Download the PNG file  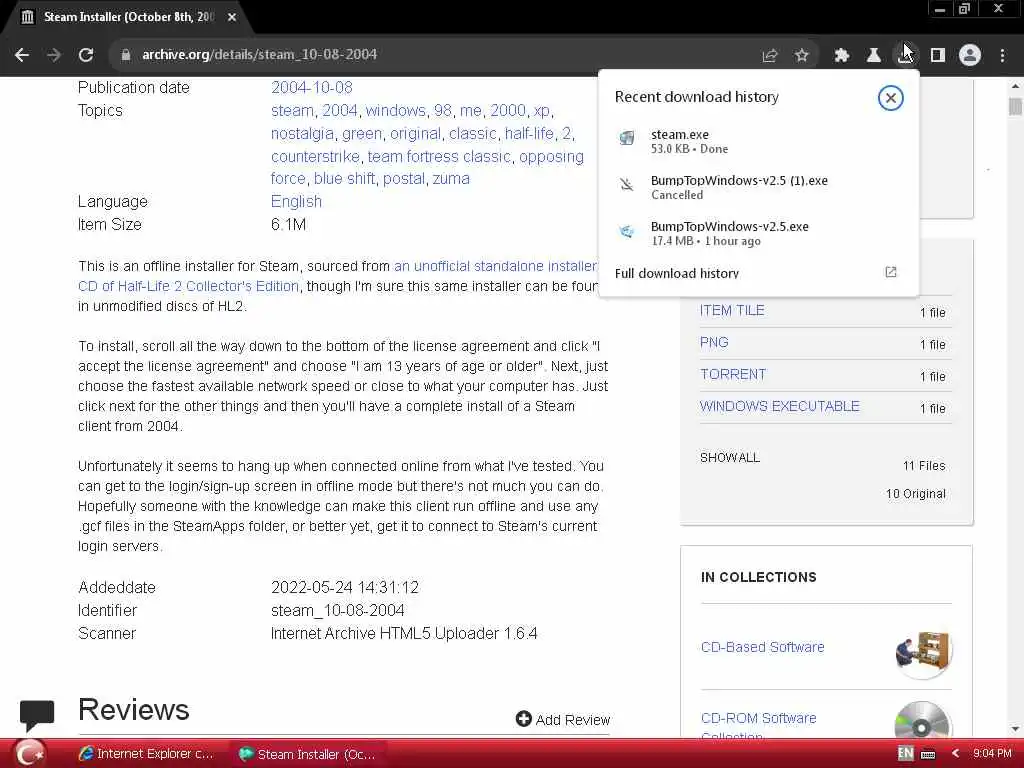pos(714,342)
